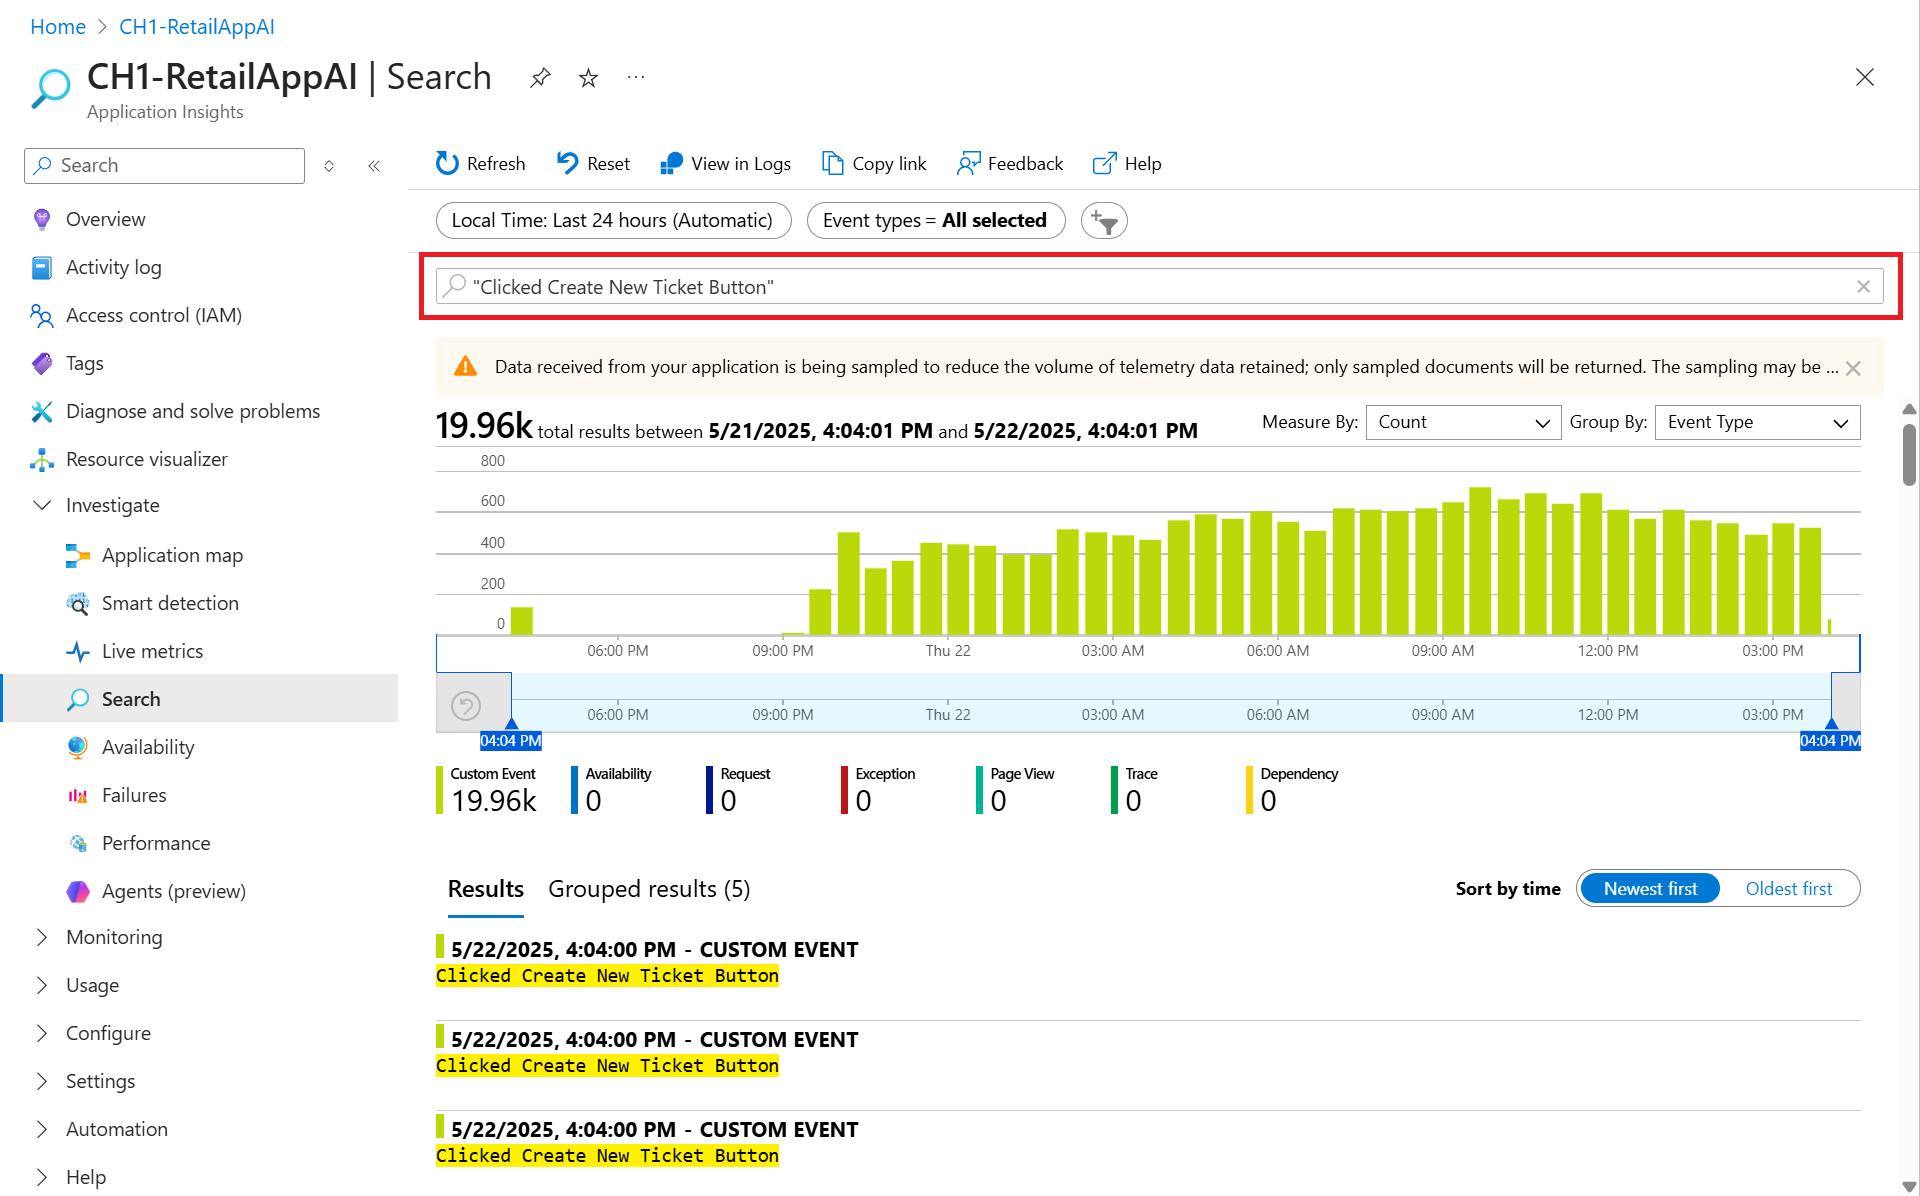Collapse the sidebar with double-chevron icon
Viewport: 1920px width, 1196px height.
(374, 166)
